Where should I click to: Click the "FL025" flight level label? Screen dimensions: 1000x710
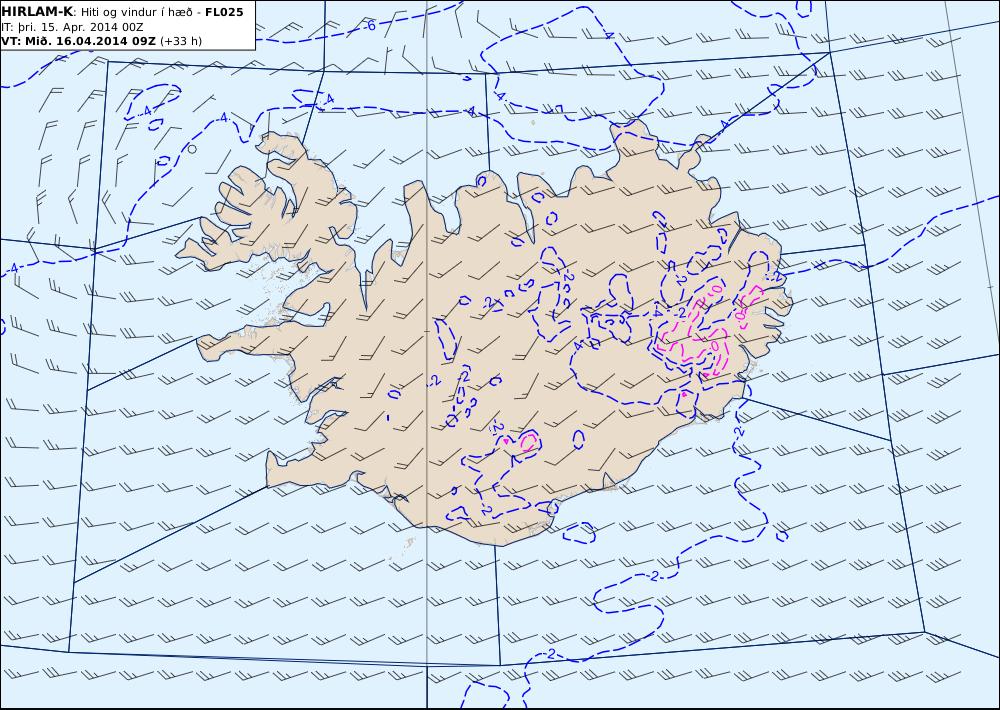(x=224, y=12)
